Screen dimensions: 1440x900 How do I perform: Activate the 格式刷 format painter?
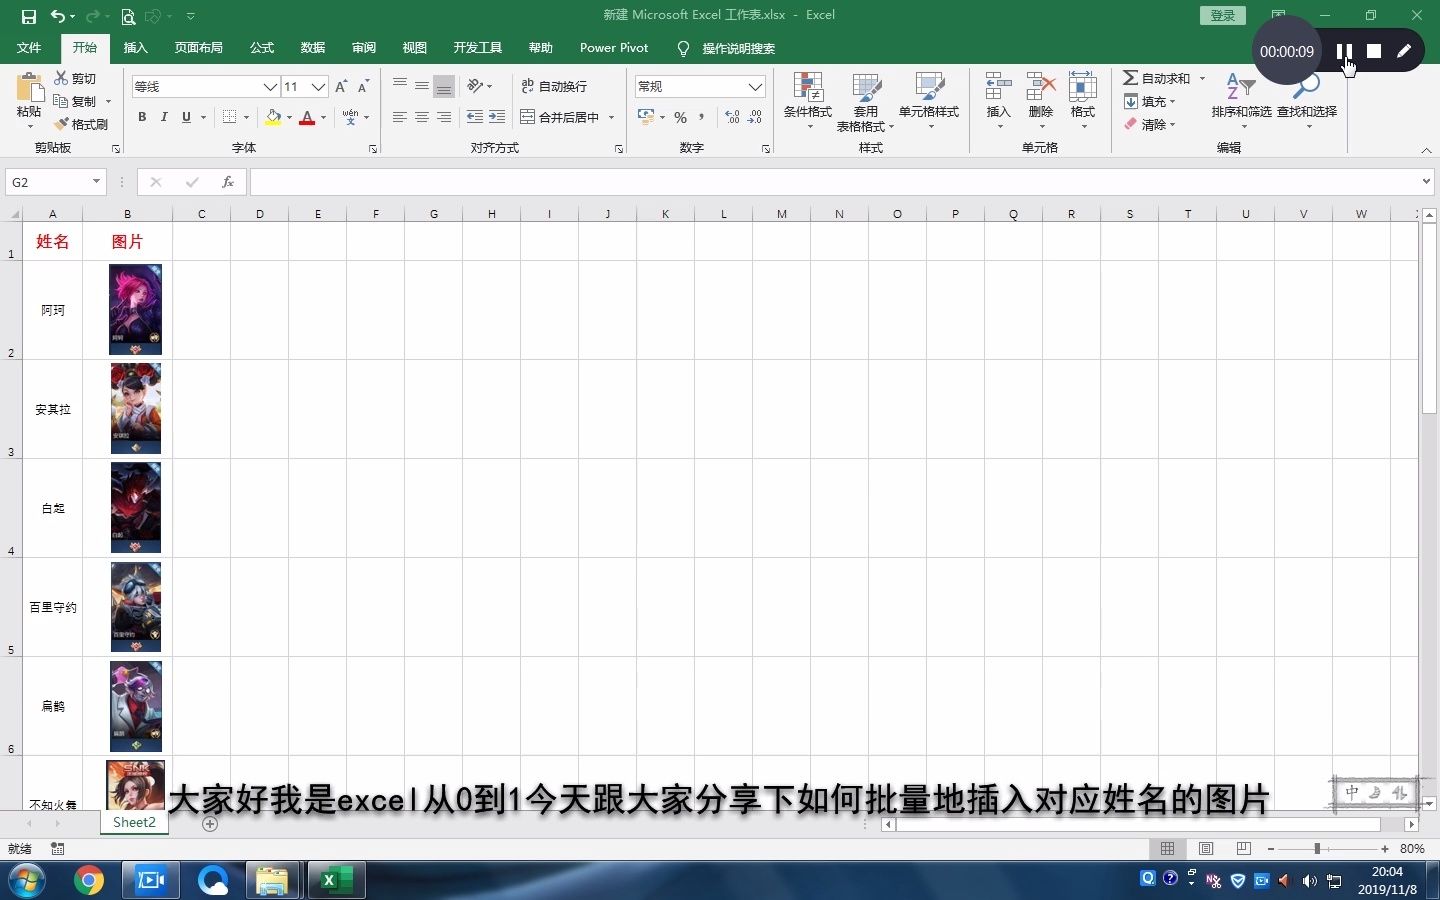[x=81, y=124]
